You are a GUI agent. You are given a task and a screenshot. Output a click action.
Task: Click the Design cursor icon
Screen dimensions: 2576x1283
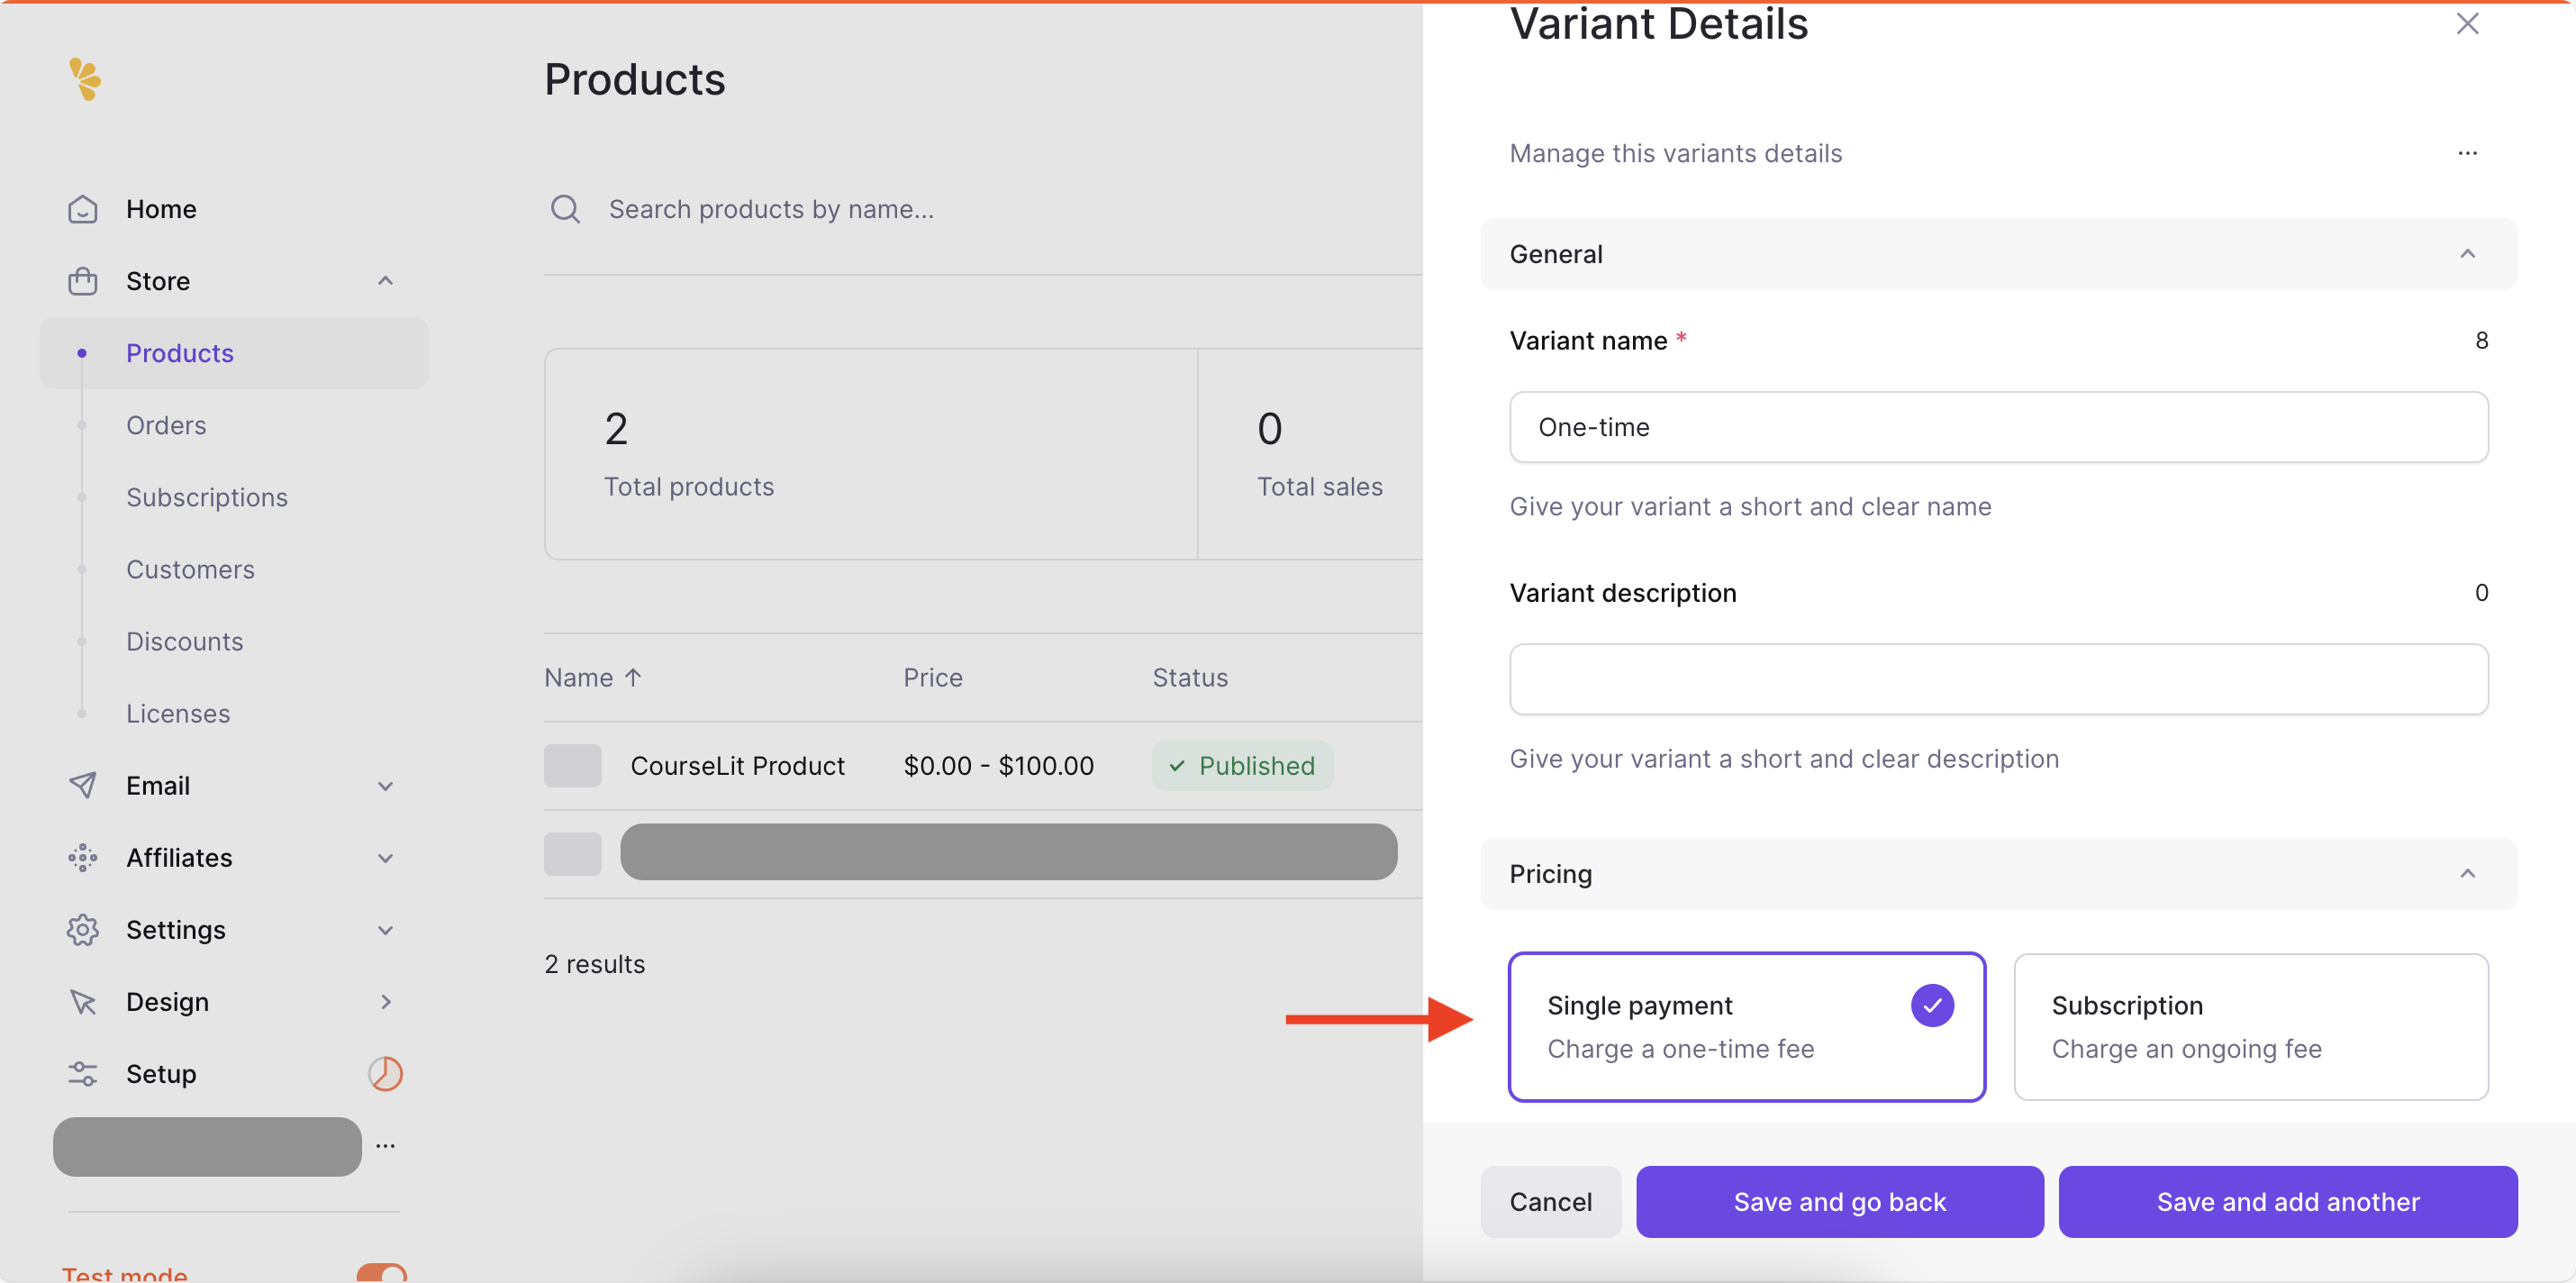coord(83,1001)
